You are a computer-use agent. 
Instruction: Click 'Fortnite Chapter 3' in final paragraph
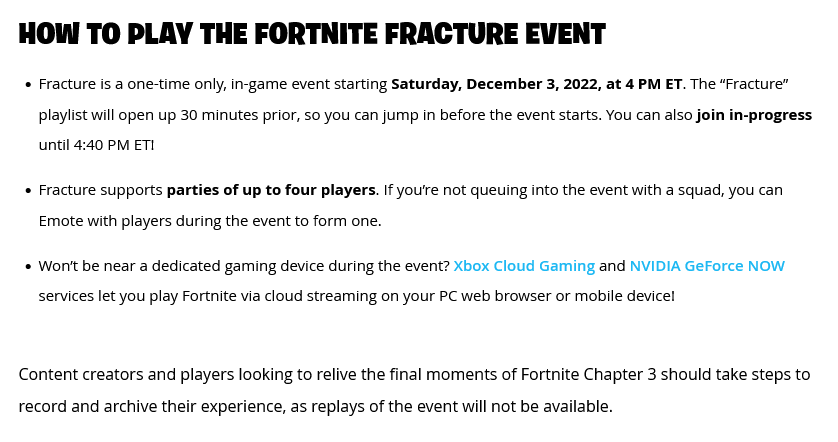point(588,375)
